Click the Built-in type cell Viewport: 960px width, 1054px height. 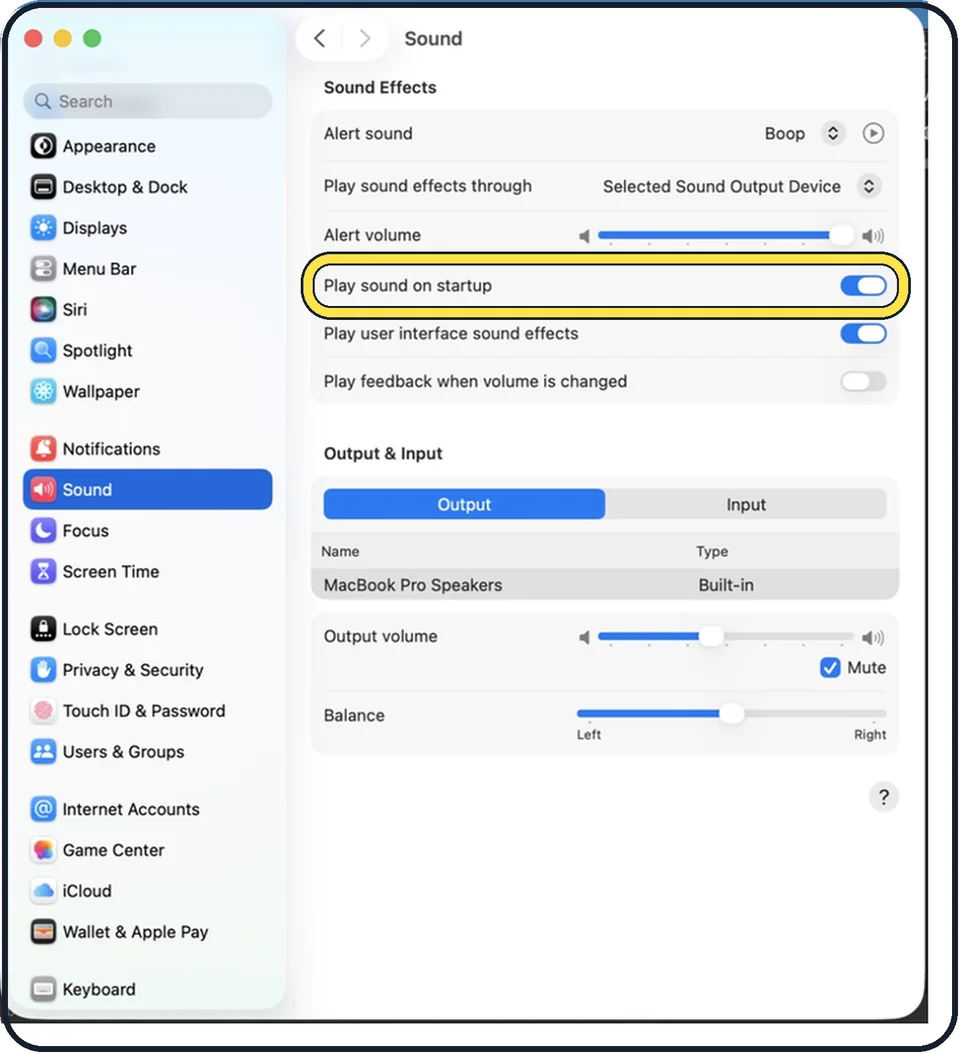(726, 585)
